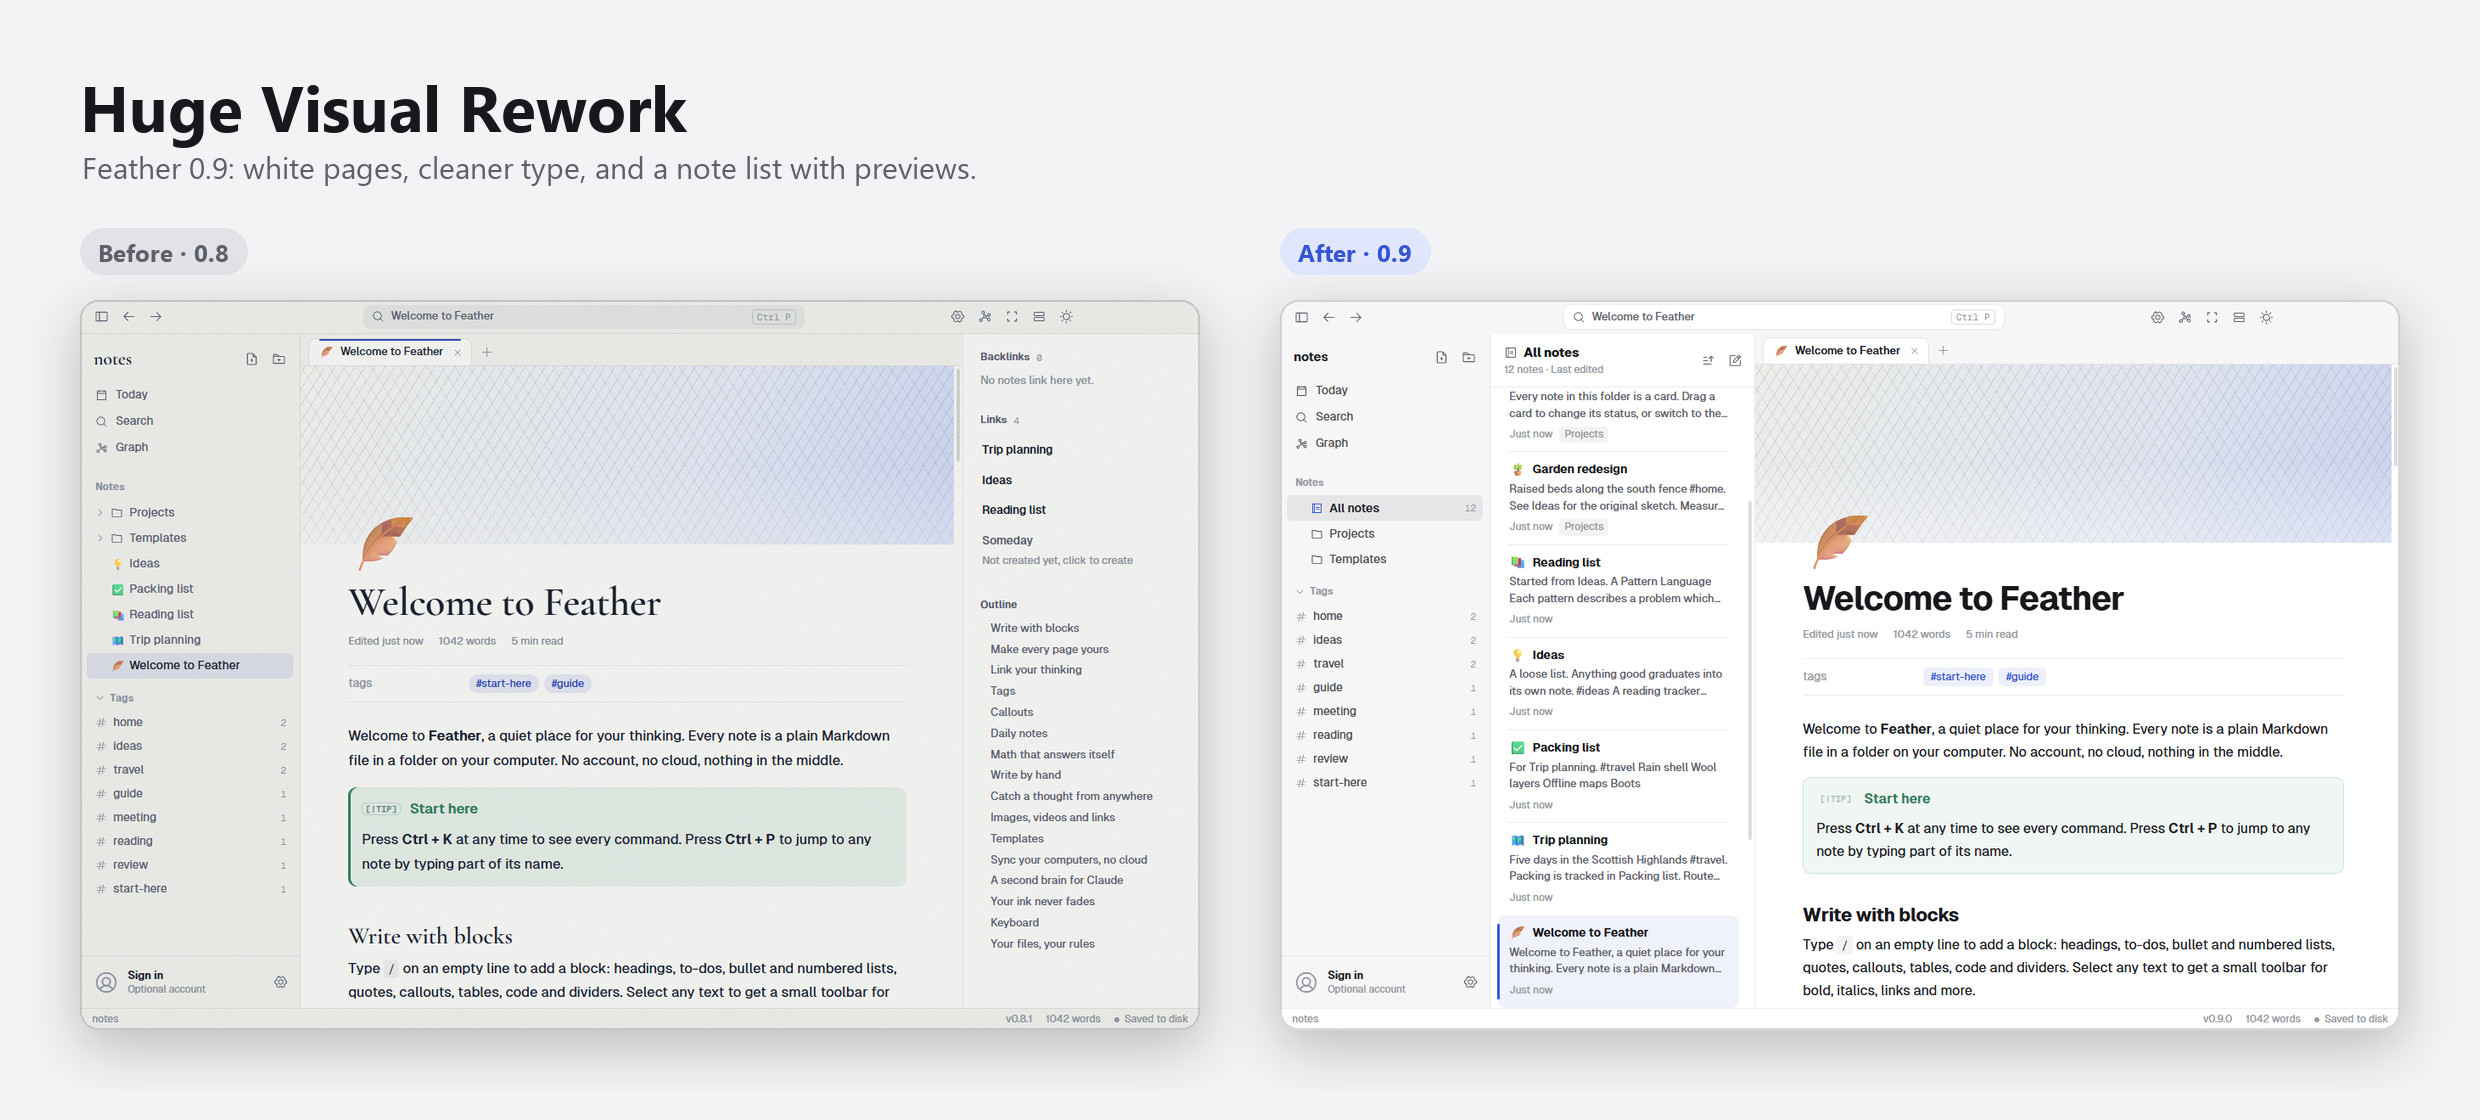Click new folder icon in After window sidebar
Viewport: 2480px width, 1120px height.
(x=1468, y=357)
